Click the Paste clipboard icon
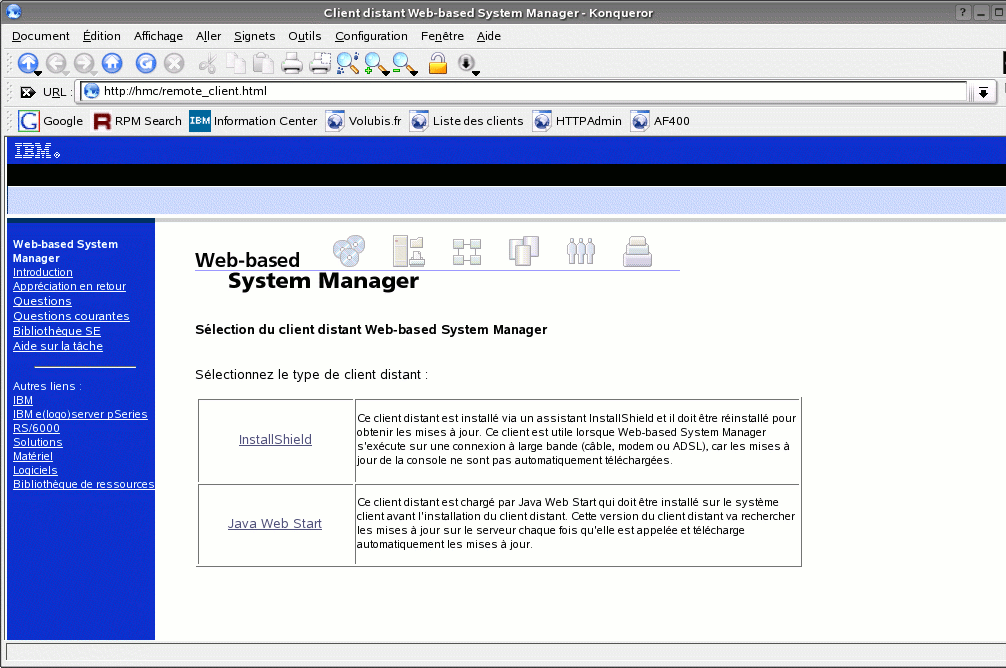 click(263, 63)
